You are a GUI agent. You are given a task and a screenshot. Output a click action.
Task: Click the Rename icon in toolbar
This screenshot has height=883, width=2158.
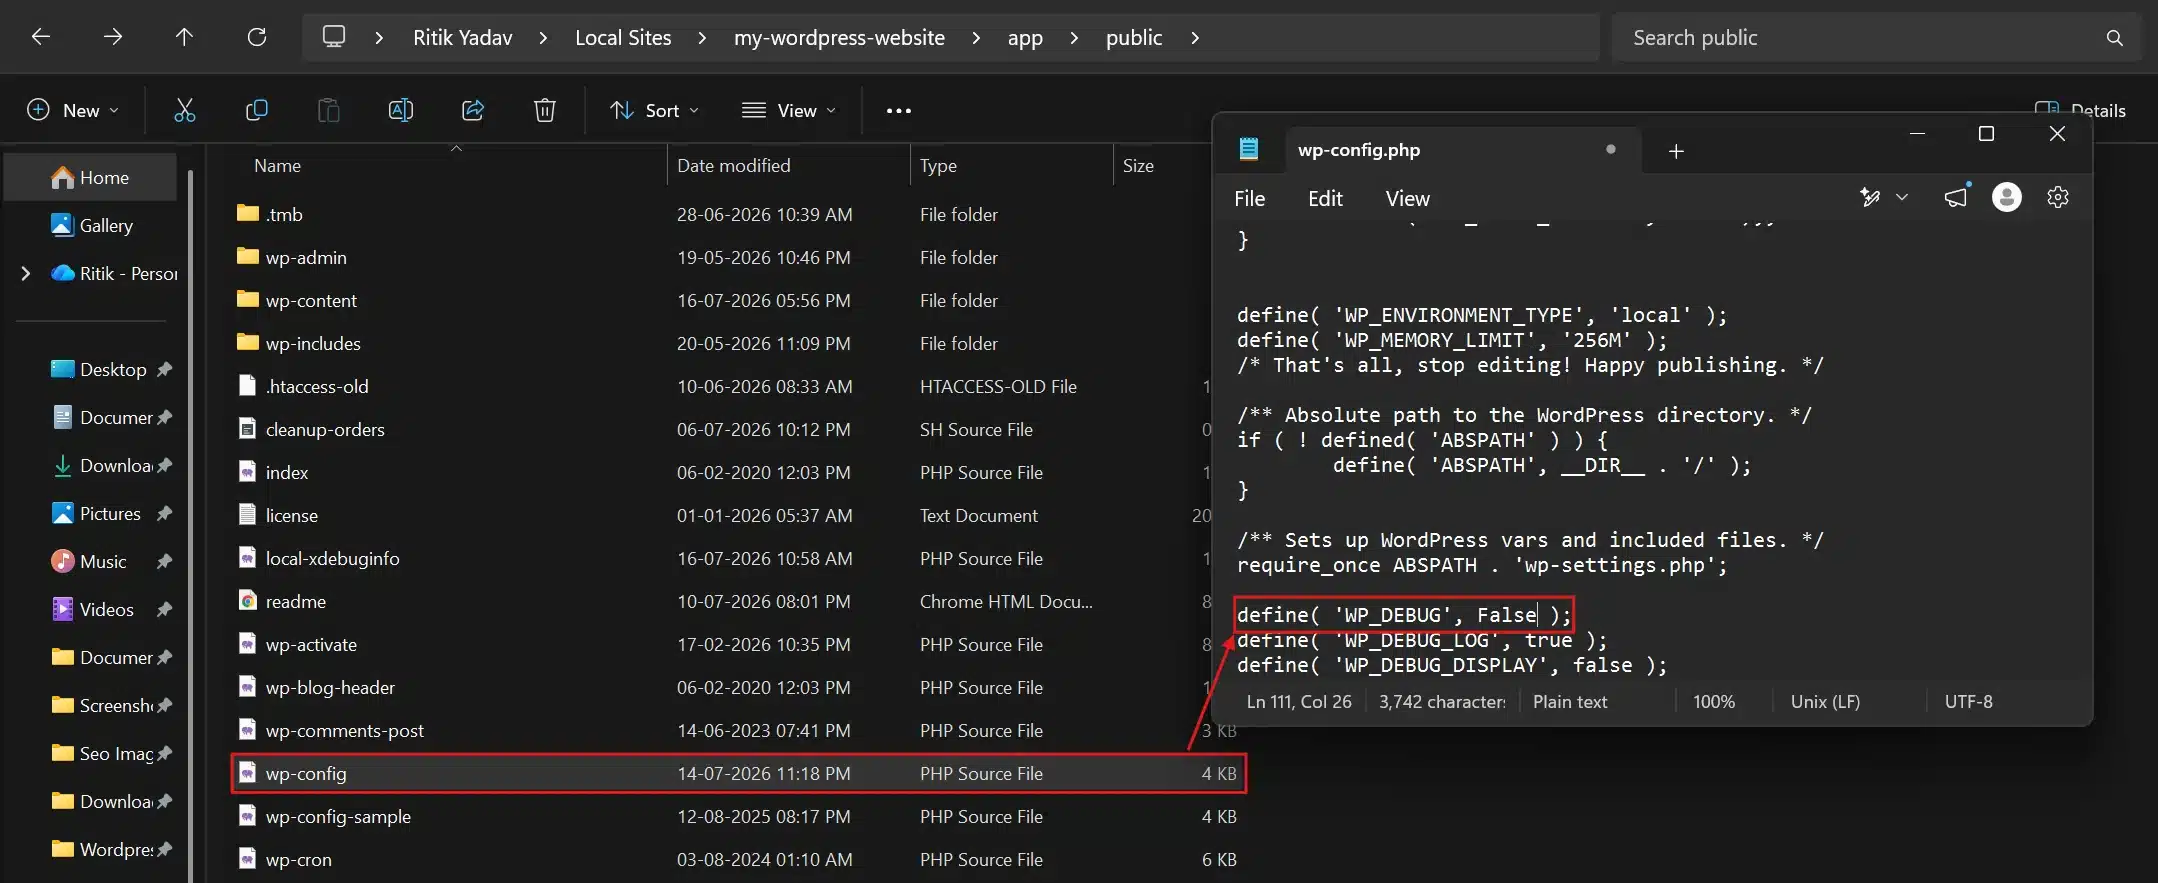pyautogui.click(x=401, y=110)
